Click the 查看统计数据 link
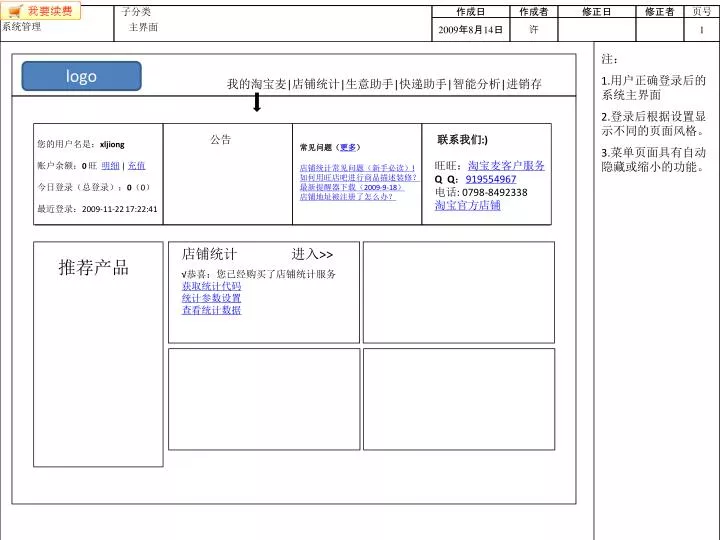This screenshot has height=540, width=720. coord(211,310)
